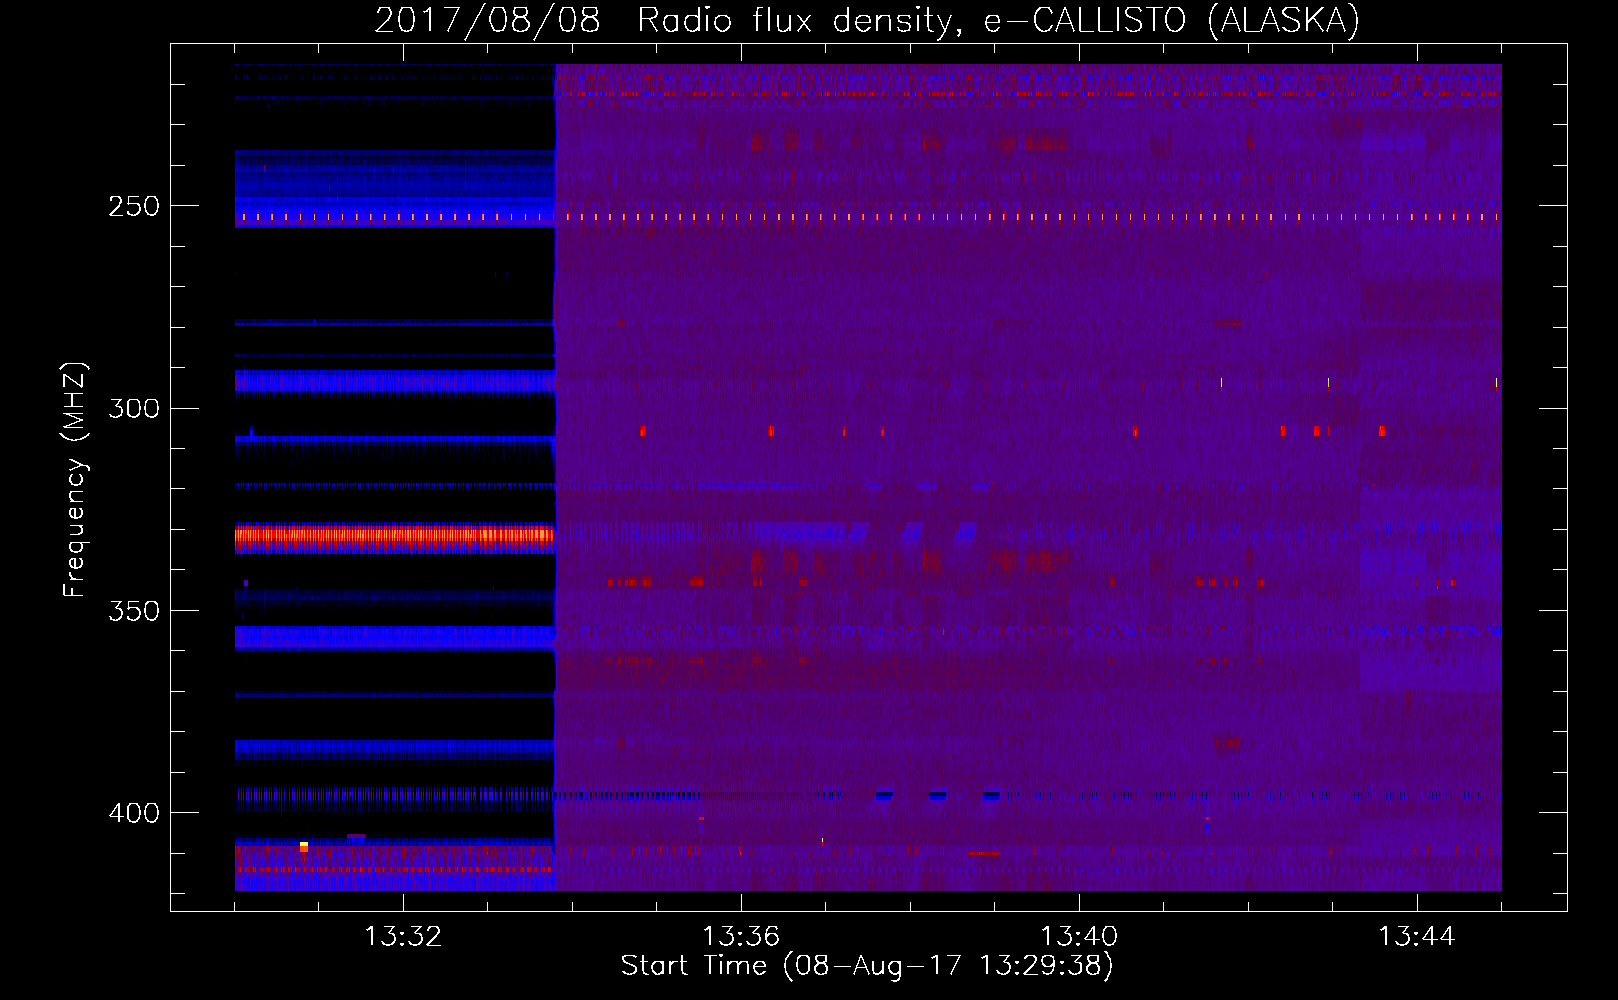Viewport: 1618px width, 1000px height.
Task: Click the Frequency (MHZ) axis title
Action: pyautogui.click(x=75, y=480)
